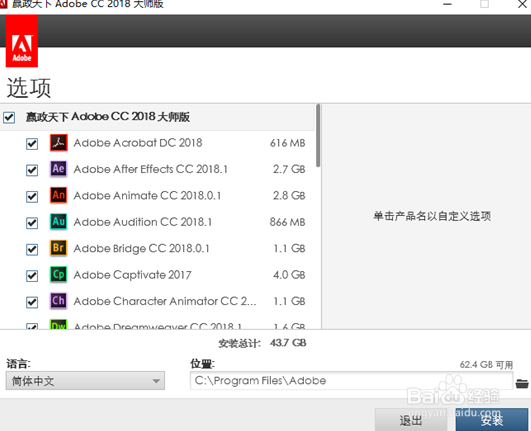Uncheck the master Adobe CC 2018 大师版 checkbox
531x431 pixels.
pos(9,117)
